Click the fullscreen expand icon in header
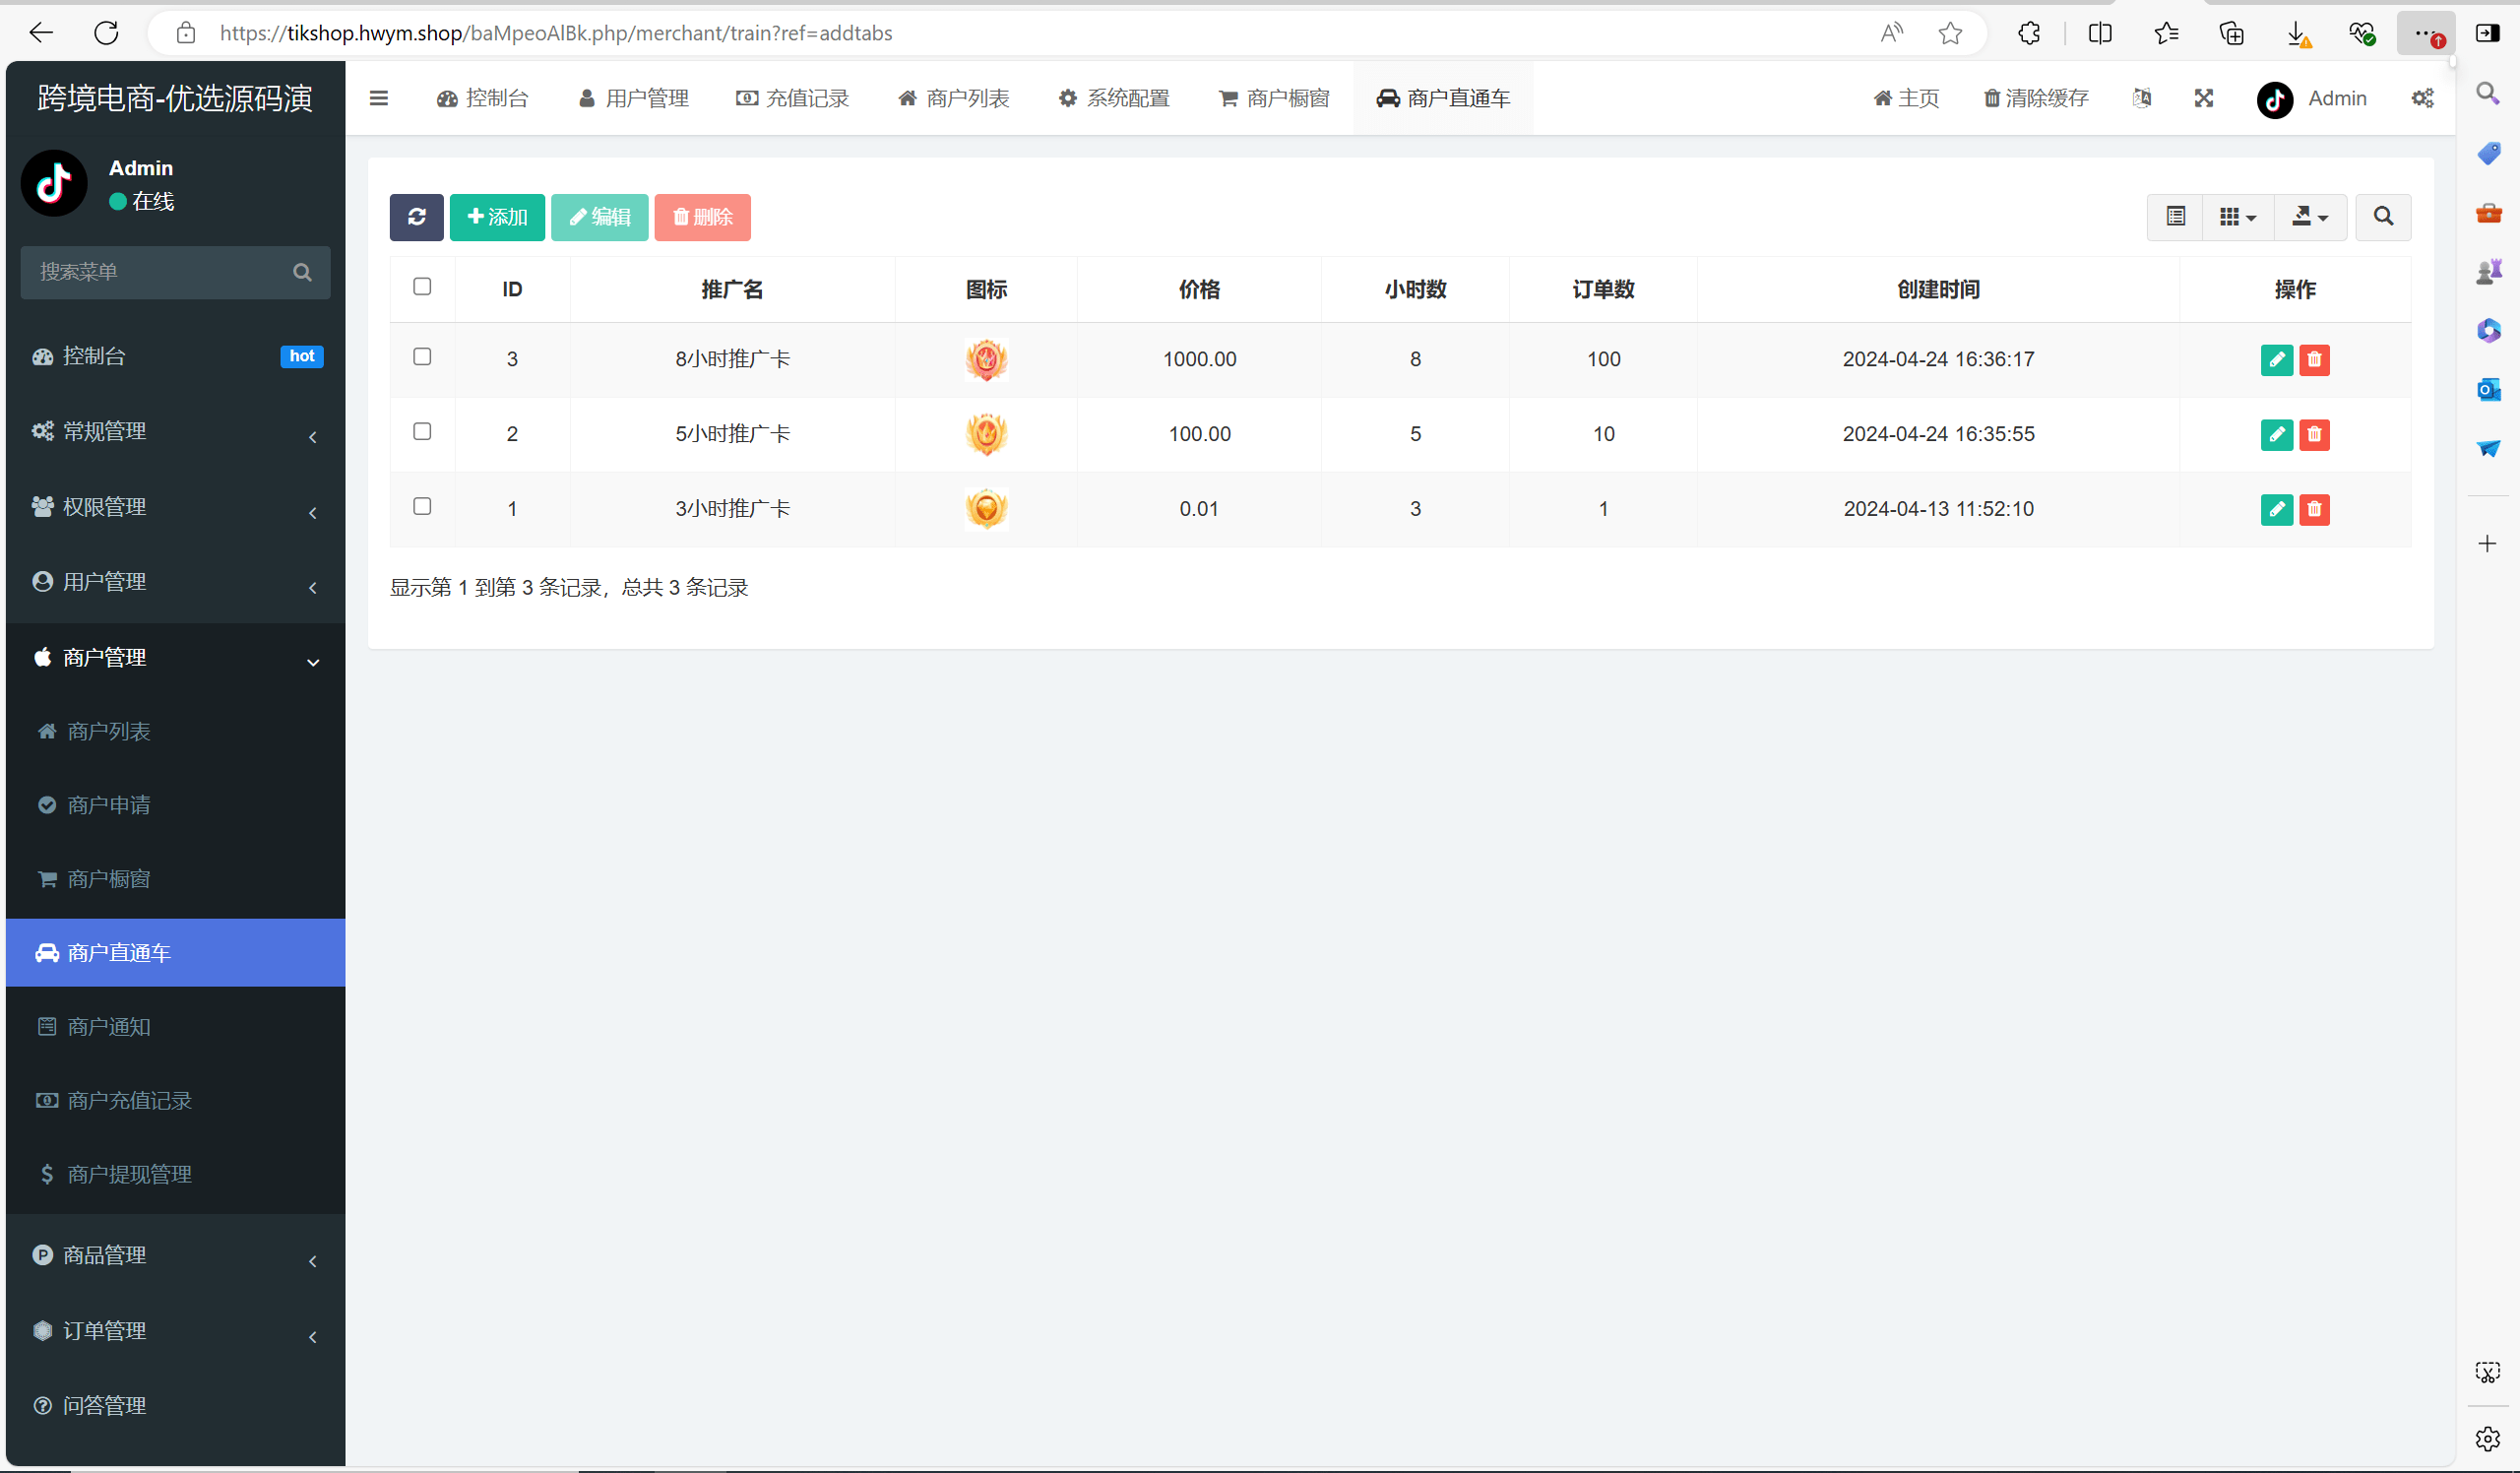 tap(2203, 98)
